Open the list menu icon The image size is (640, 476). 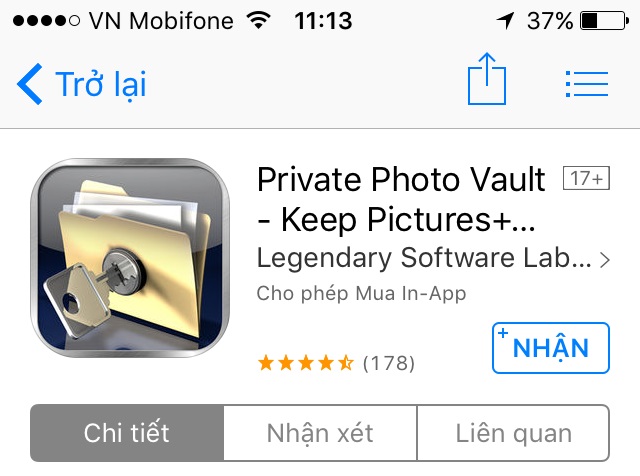tap(587, 84)
